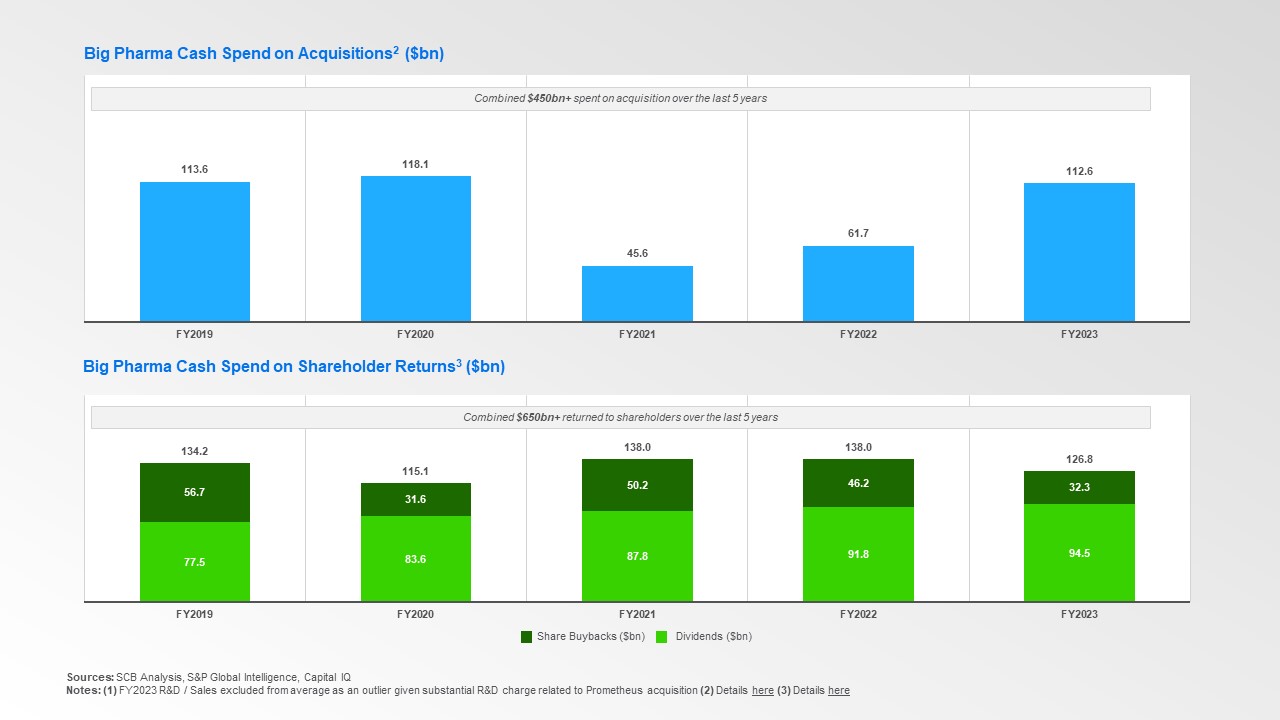1280x720 pixels.
Task: Select the FY2023 acquisitions bar labeled 112.6
Action: click(x=1079, y=252)
